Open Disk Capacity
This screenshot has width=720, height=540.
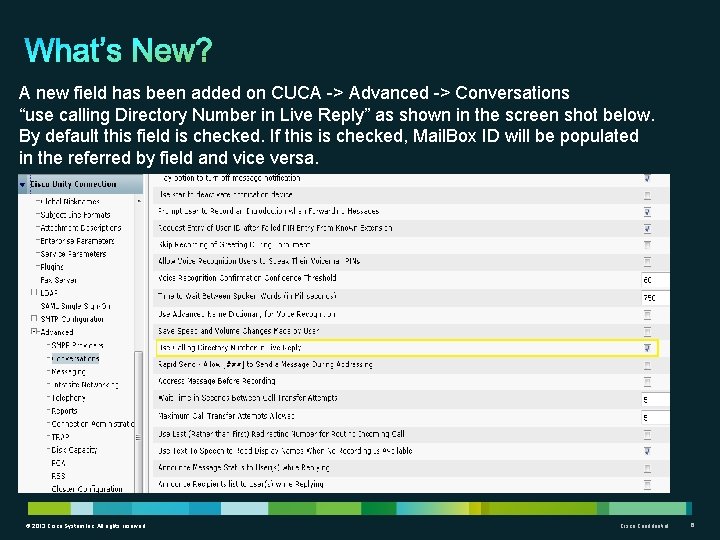(x=74, y=450)
